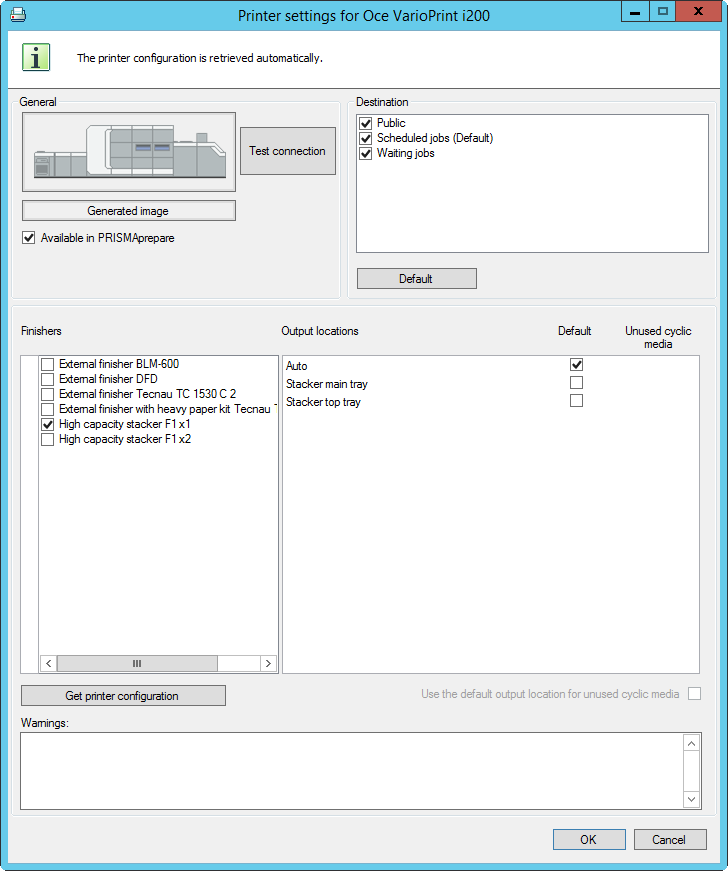Image resolution: width=728 pixels, height=871 pixels.
Task: Enable External finisher BLM-600
Action: (48, 364)
